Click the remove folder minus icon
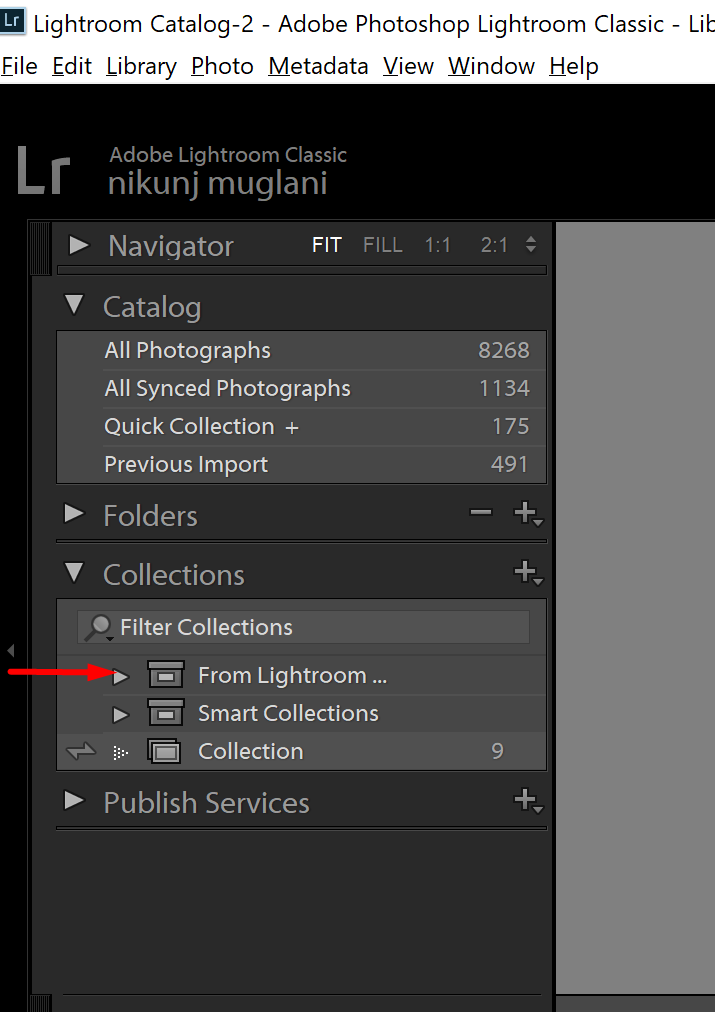Image resolution: width=715 pixels, height=1012 pixels. point(481,511)
